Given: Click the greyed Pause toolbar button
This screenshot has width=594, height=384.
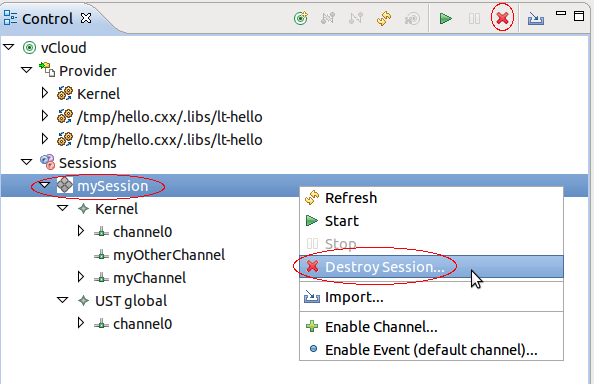Looking at the screenshot, I should click(474, 18).
